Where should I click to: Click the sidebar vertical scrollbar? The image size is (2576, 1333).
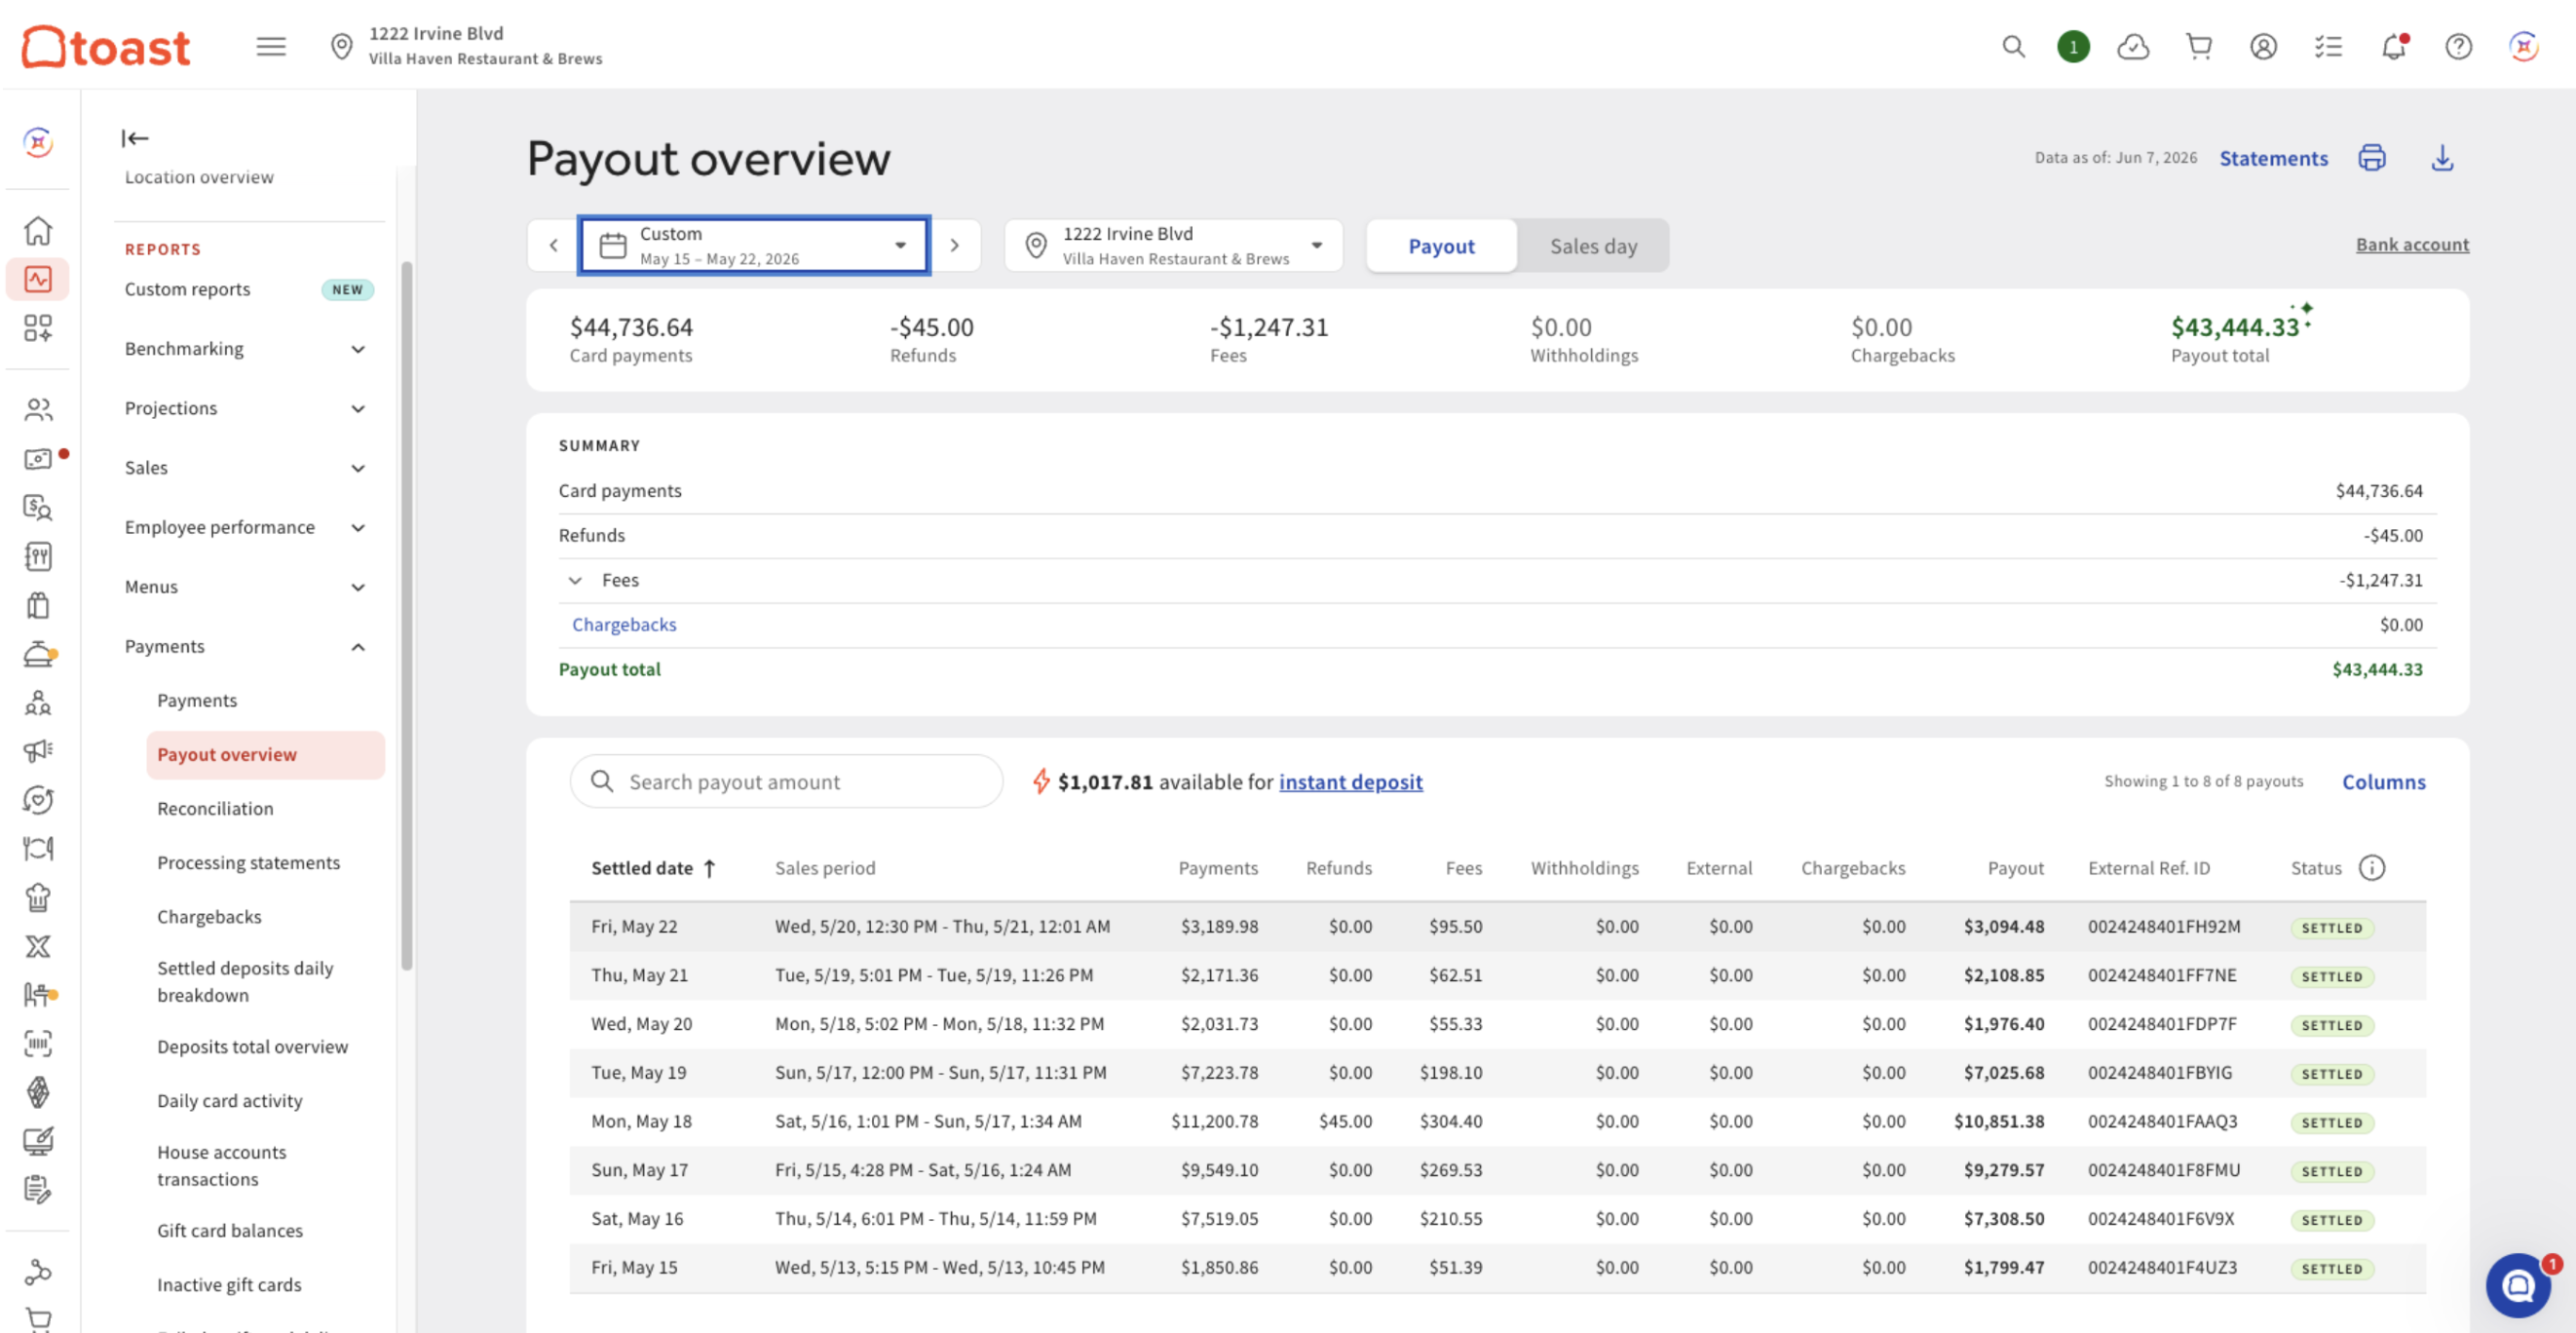pyautogui.click(x=406, y=615)
